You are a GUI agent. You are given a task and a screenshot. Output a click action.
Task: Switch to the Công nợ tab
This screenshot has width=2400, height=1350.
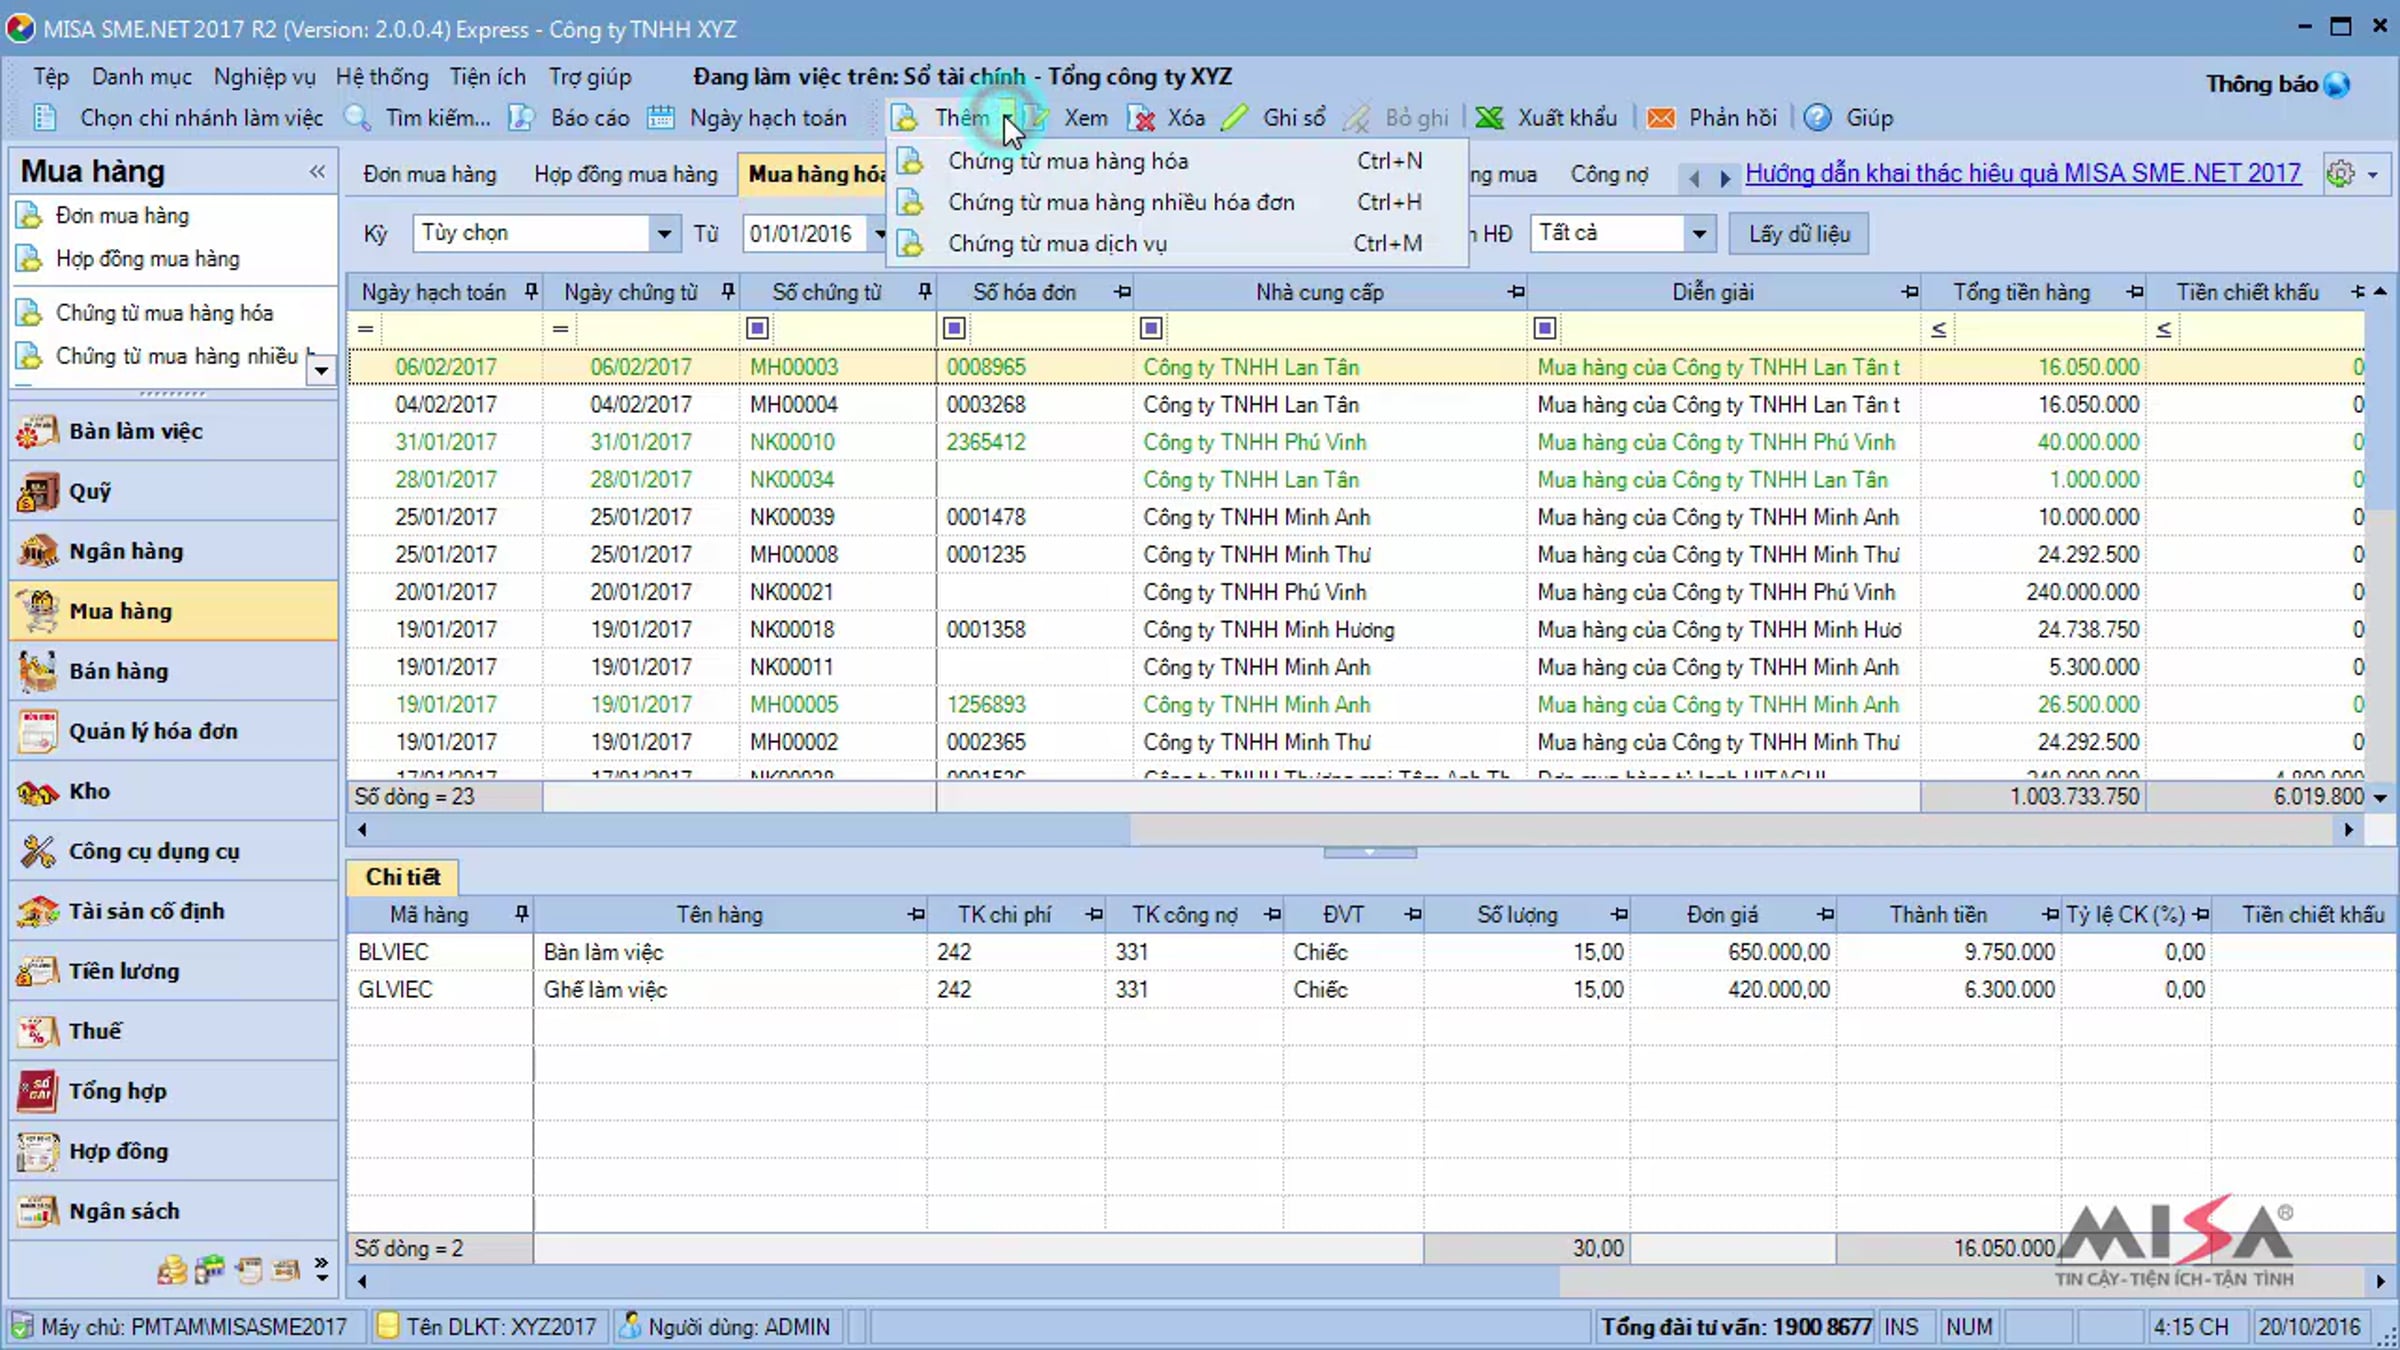click(1609, 174)
